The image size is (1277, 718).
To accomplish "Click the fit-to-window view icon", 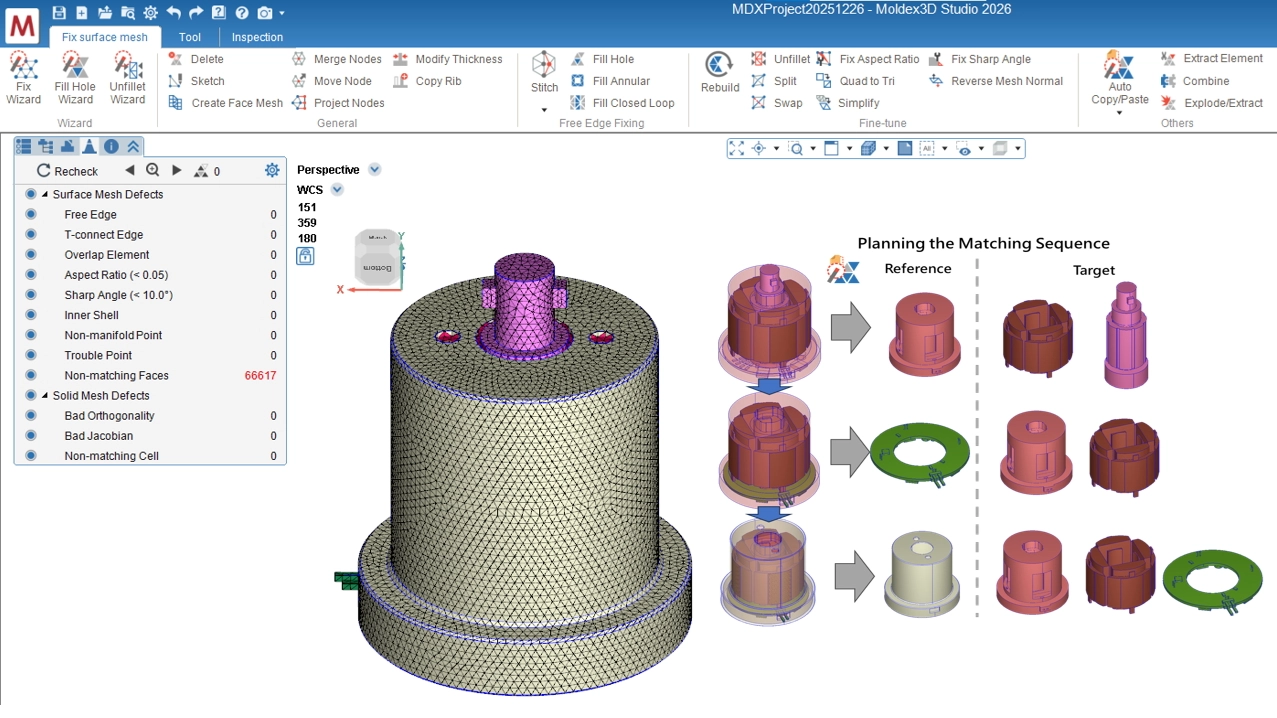I will (737, 149).
